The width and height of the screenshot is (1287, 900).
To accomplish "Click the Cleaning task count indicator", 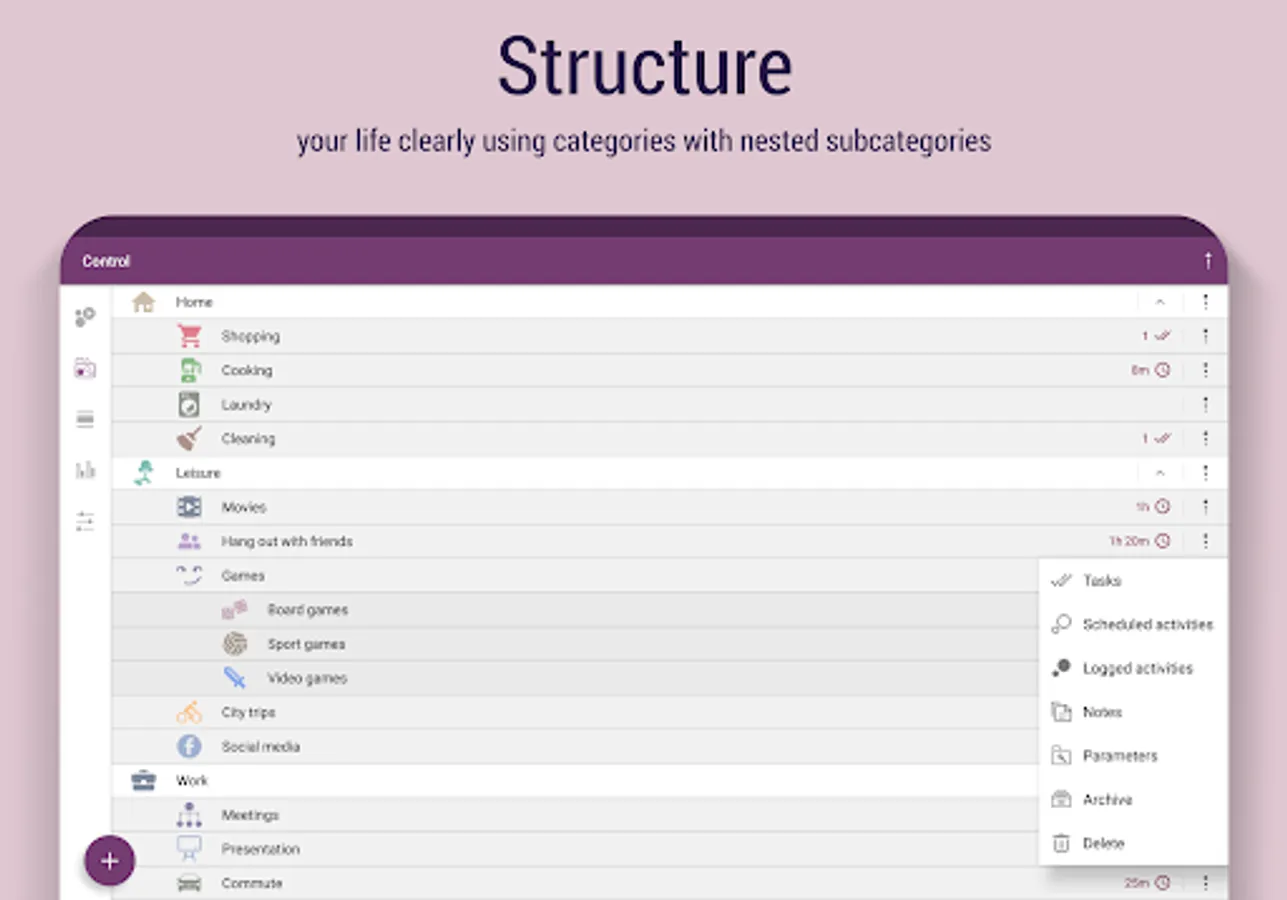I will coord(1156,438).
